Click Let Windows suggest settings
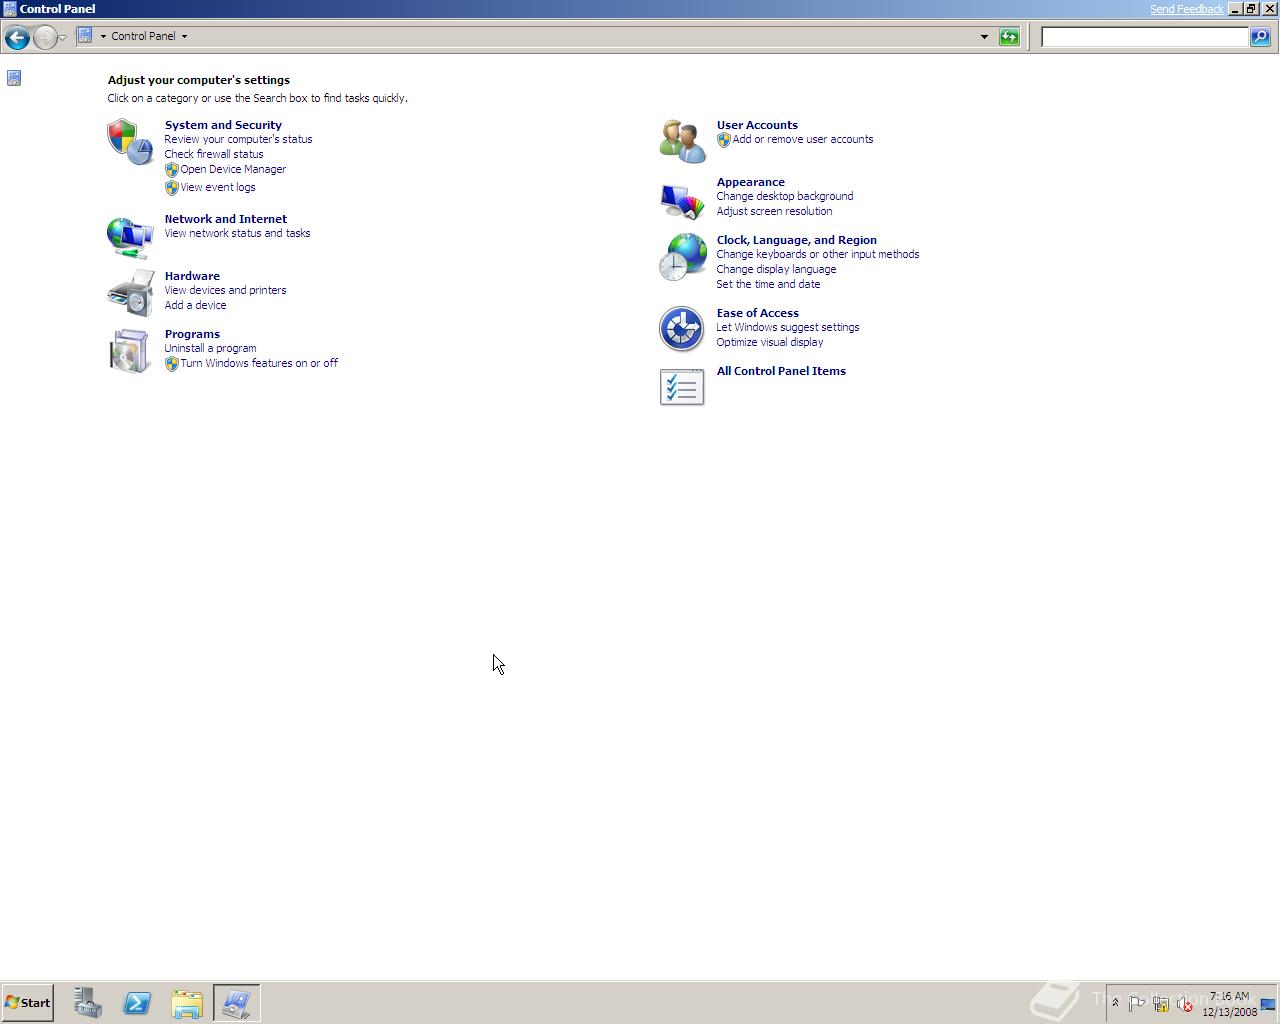Image resolution: width=1280 pixels, height=1024 pixels. pos(787,327)
